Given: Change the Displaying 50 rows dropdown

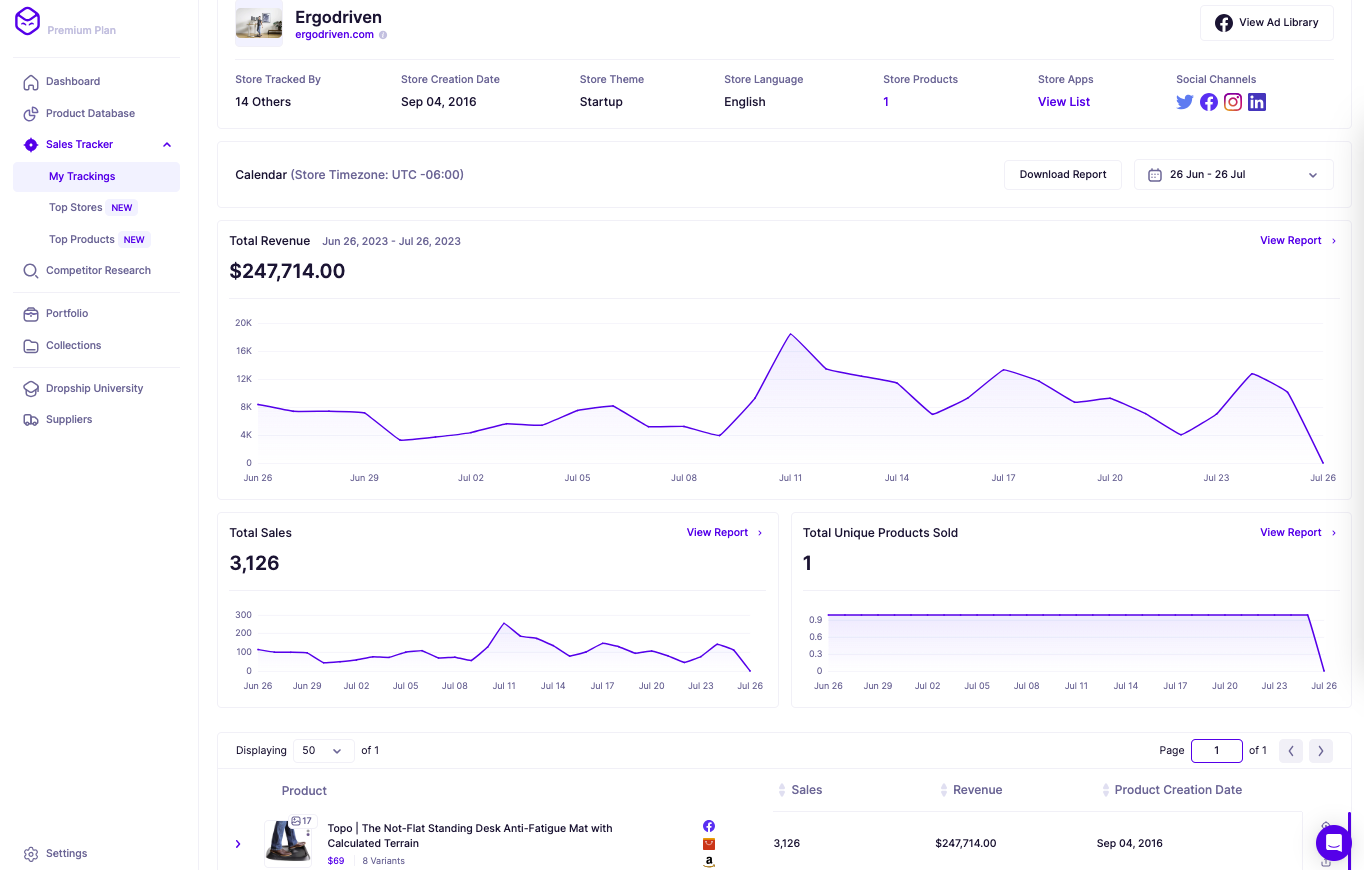Looking at the screenshot, I should (323, 750).
